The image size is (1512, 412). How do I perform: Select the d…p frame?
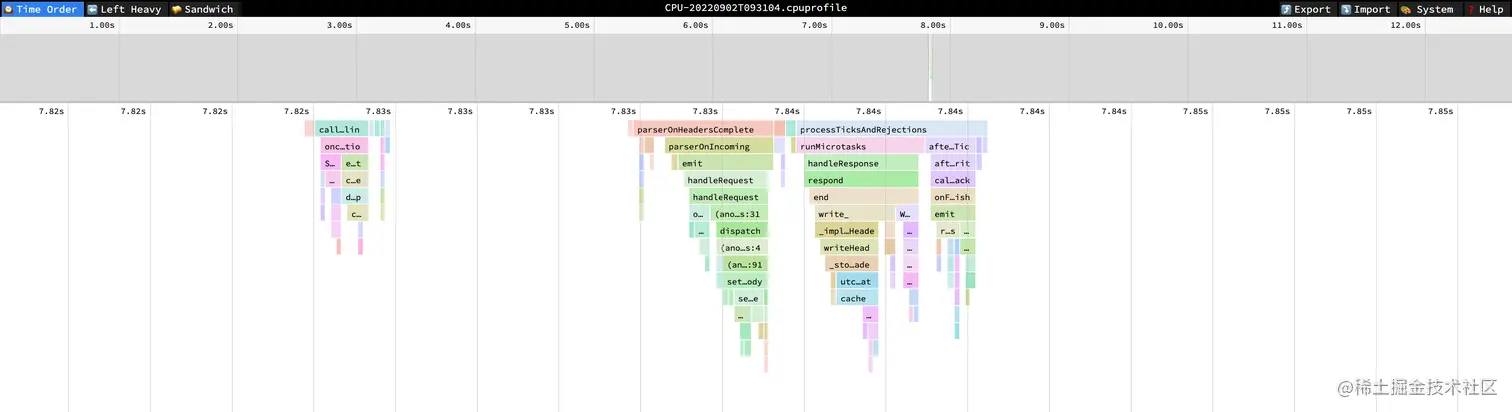coord(355,197)
